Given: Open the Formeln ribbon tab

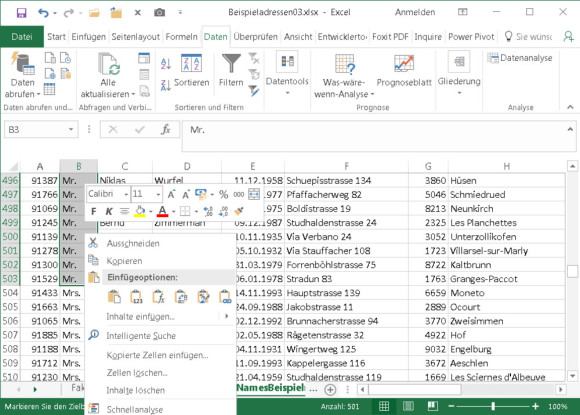Looking at the screenshot, I should click(181, 37).
